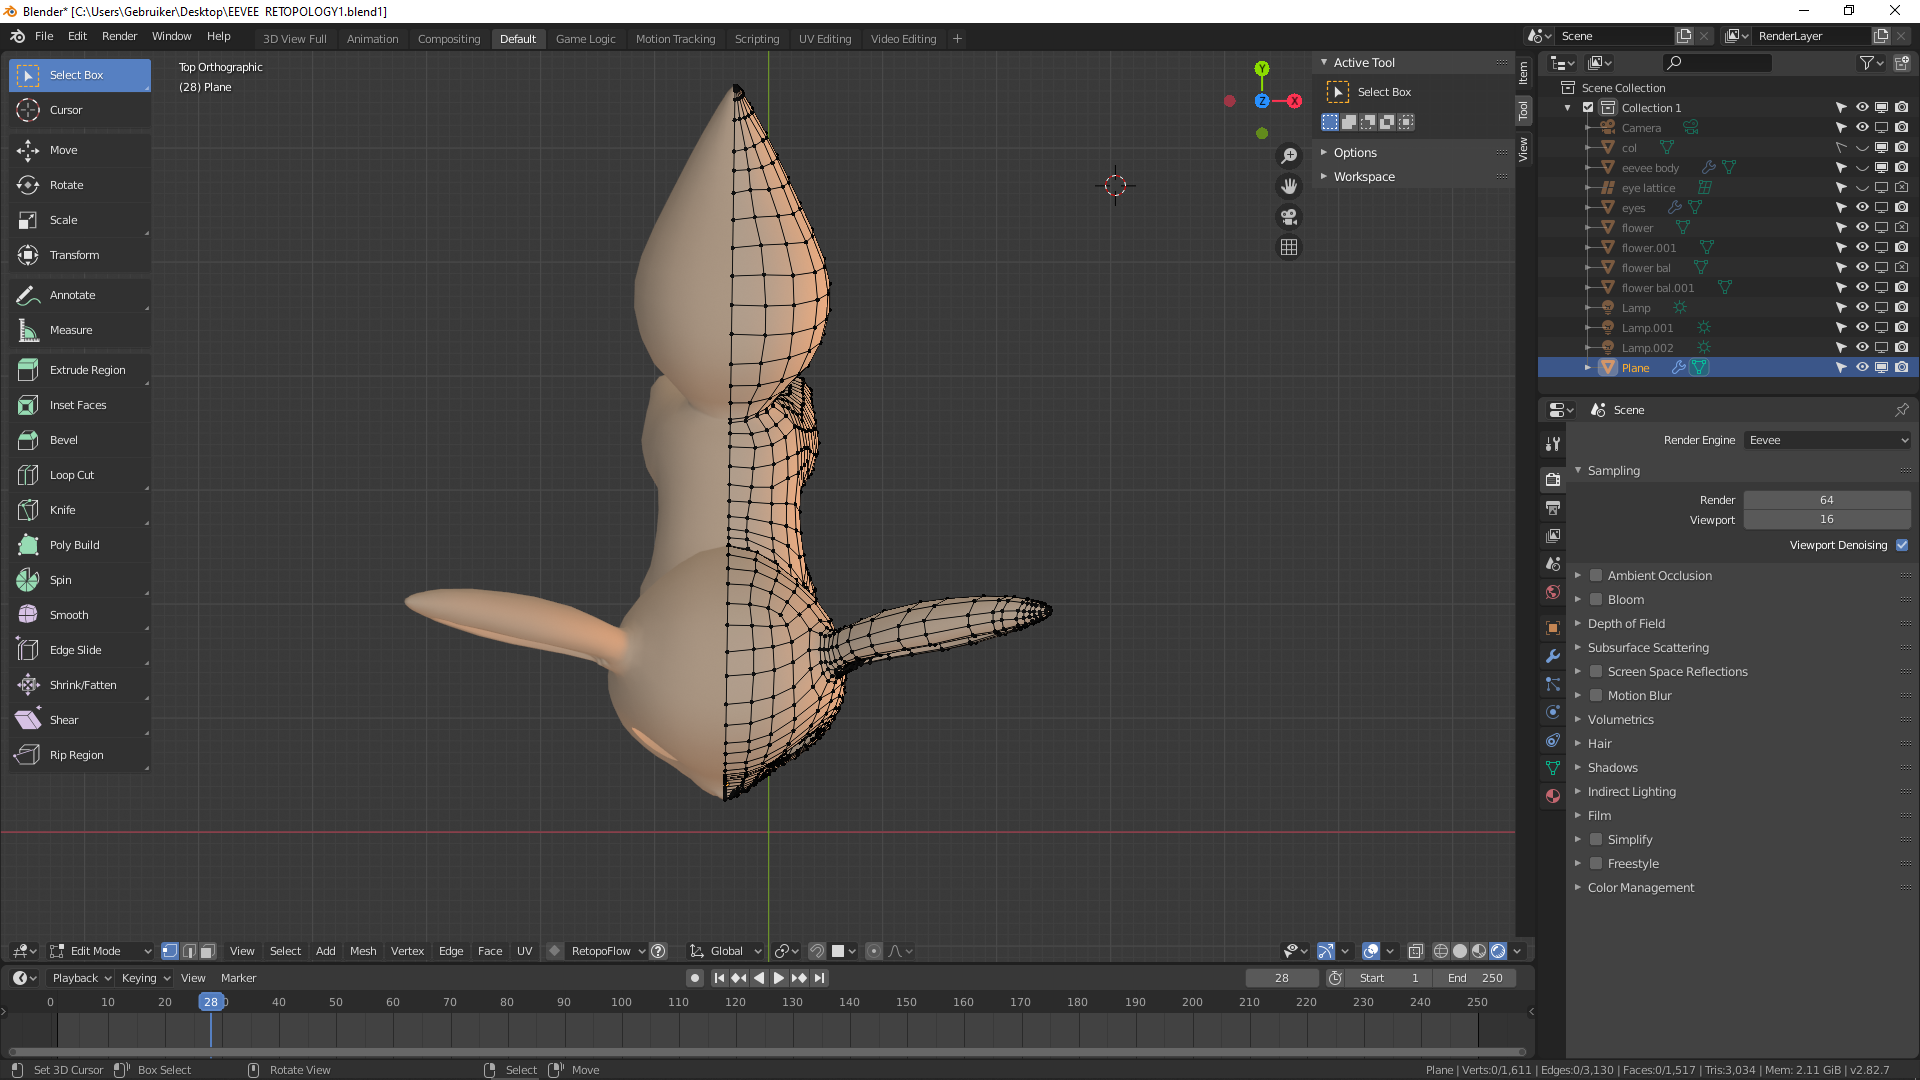Click the Playback button in timeline
Screen dimensions: 1920x1080
click(x=82, y=978)
